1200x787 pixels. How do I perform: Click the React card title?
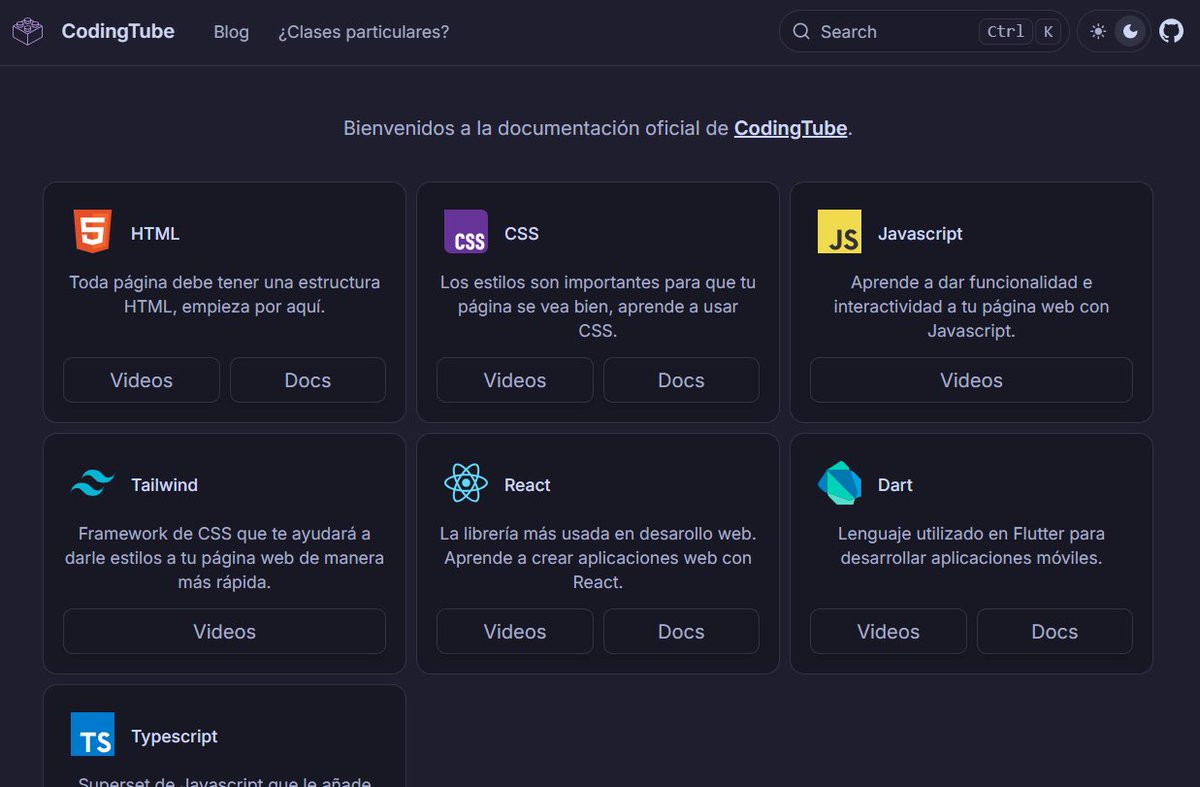pos(527,485)
